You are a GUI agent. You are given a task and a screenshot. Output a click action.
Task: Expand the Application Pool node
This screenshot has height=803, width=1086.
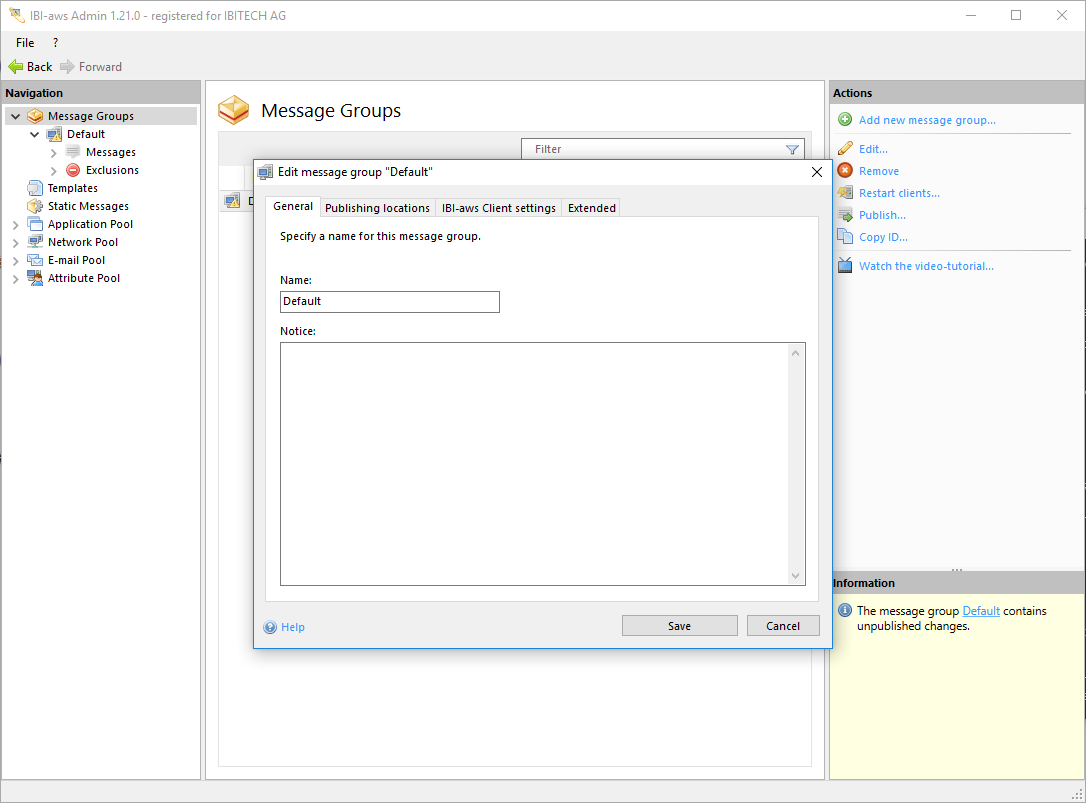click(x=15, y=224)
